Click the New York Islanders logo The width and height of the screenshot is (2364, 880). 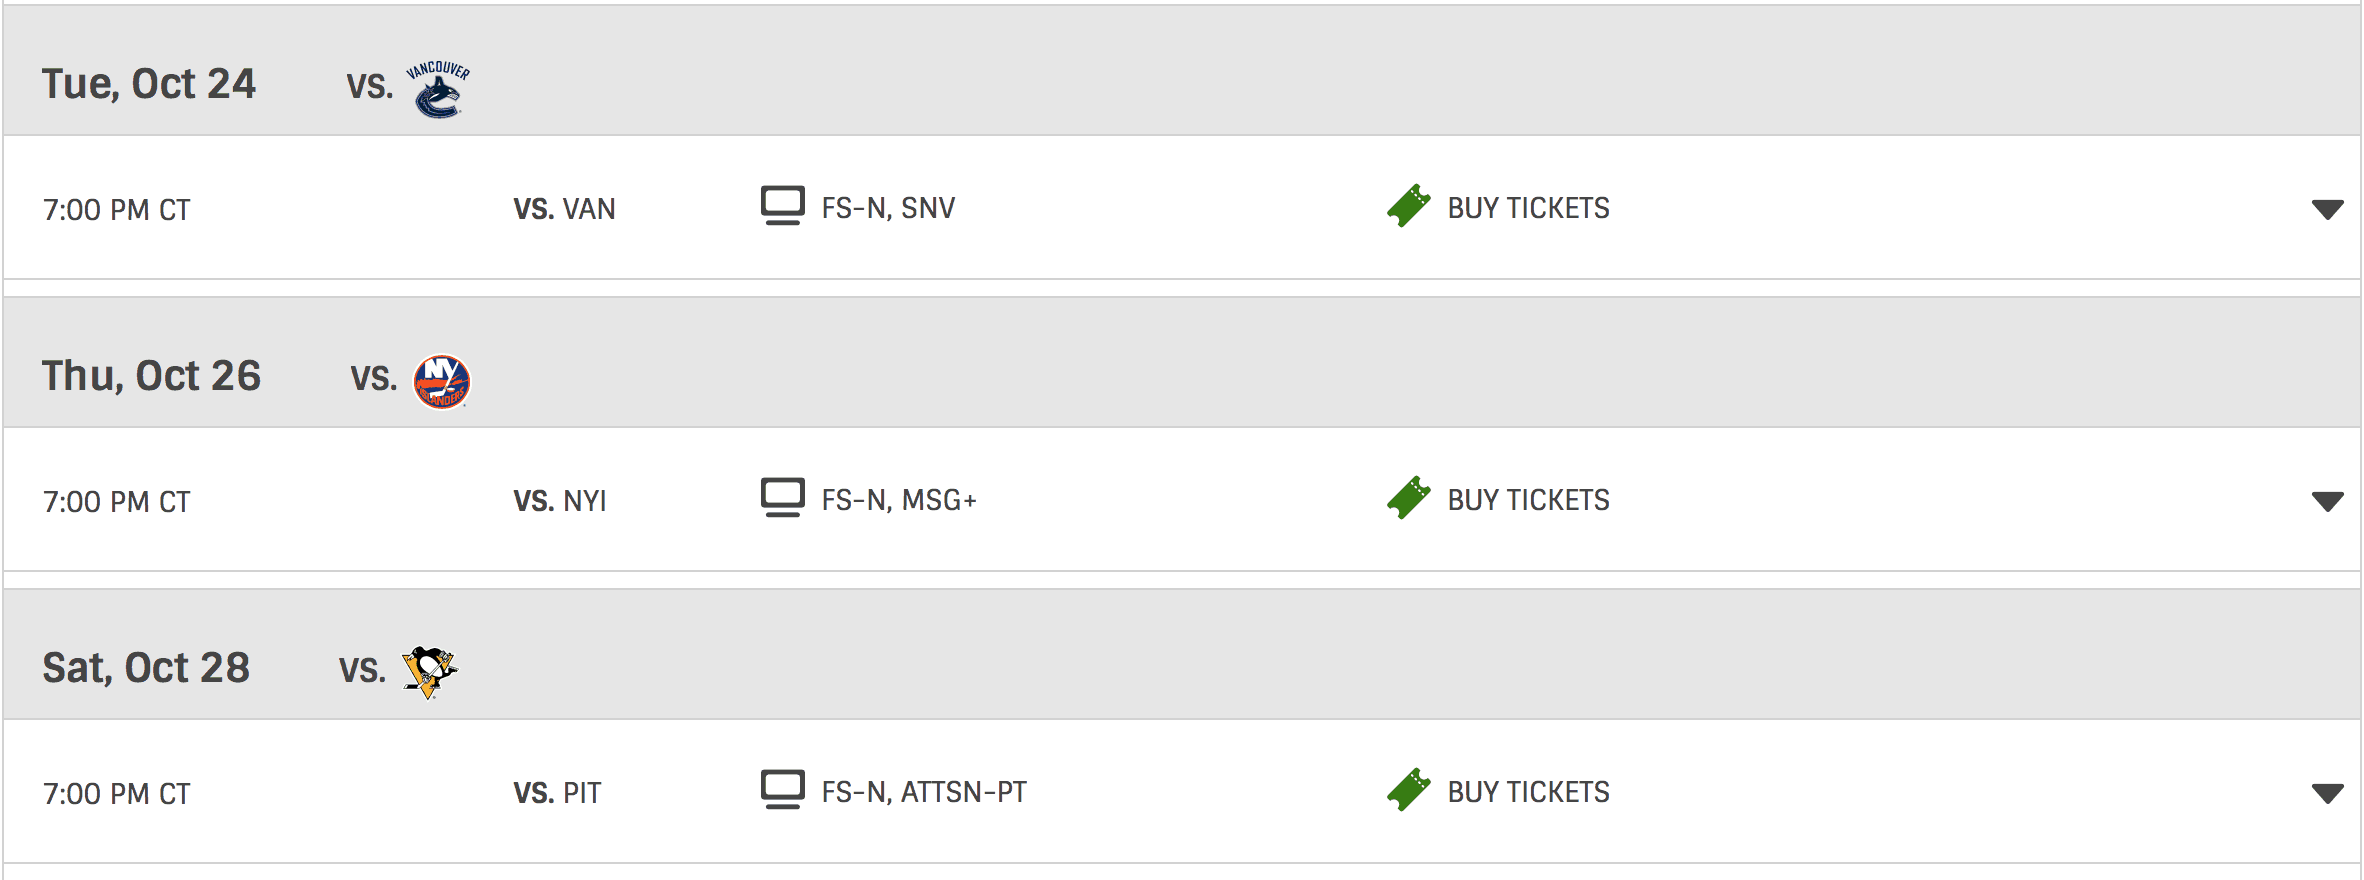tap(441, 382)
